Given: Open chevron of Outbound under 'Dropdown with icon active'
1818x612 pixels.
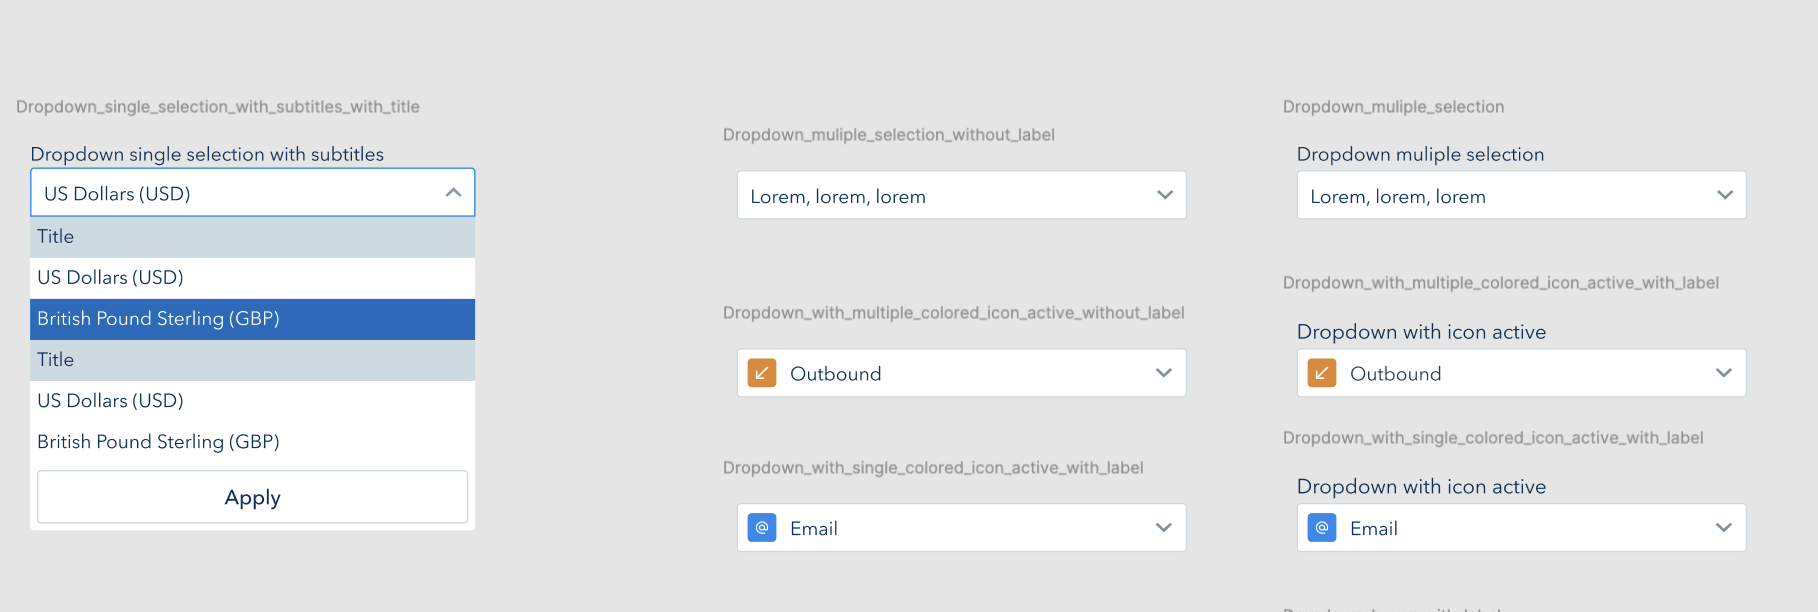Looking at the screenshot, I should 1723,373.
